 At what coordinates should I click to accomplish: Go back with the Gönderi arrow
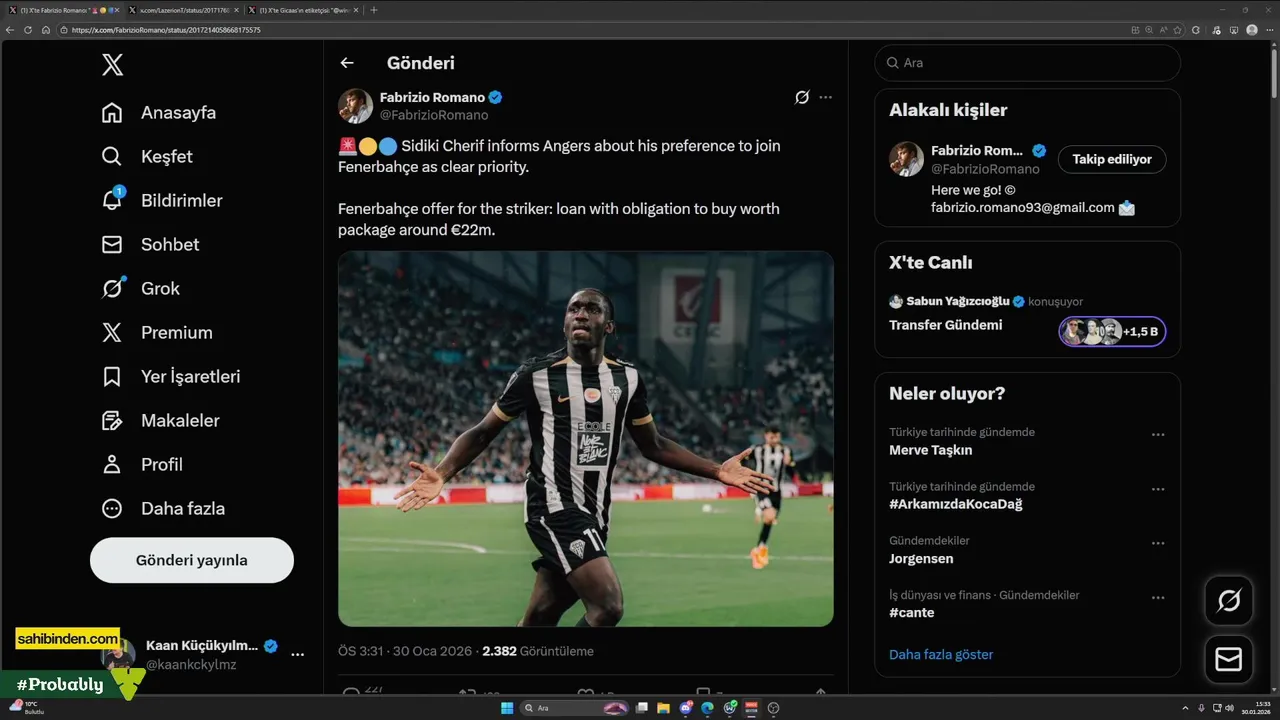(x=347, y=63)
